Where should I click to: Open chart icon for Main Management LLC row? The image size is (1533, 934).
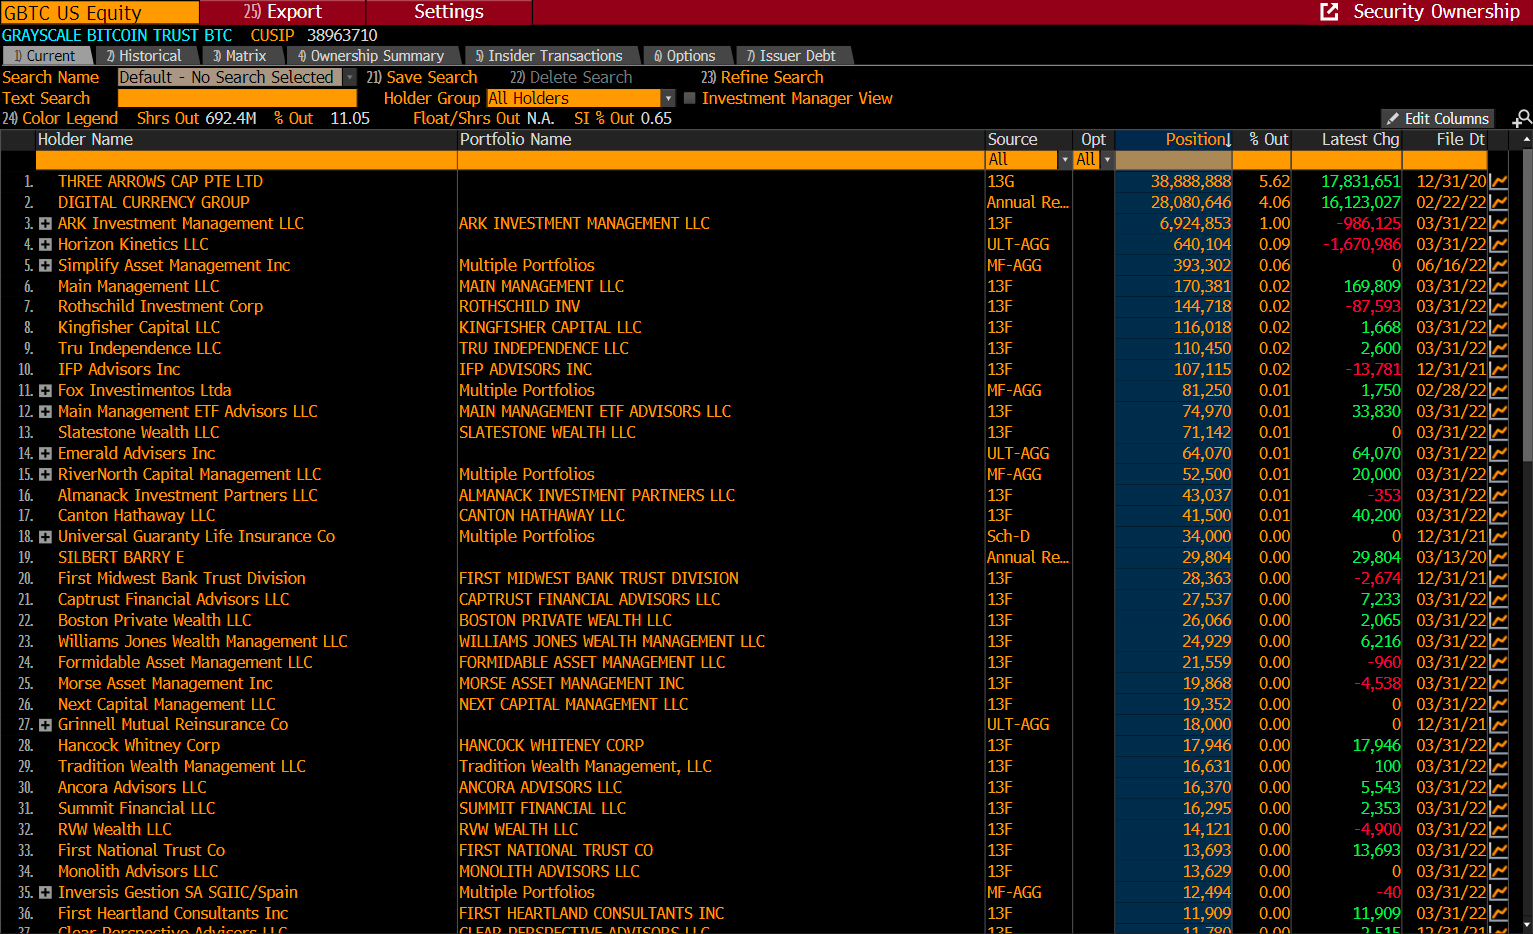(x=1498, y=287)
